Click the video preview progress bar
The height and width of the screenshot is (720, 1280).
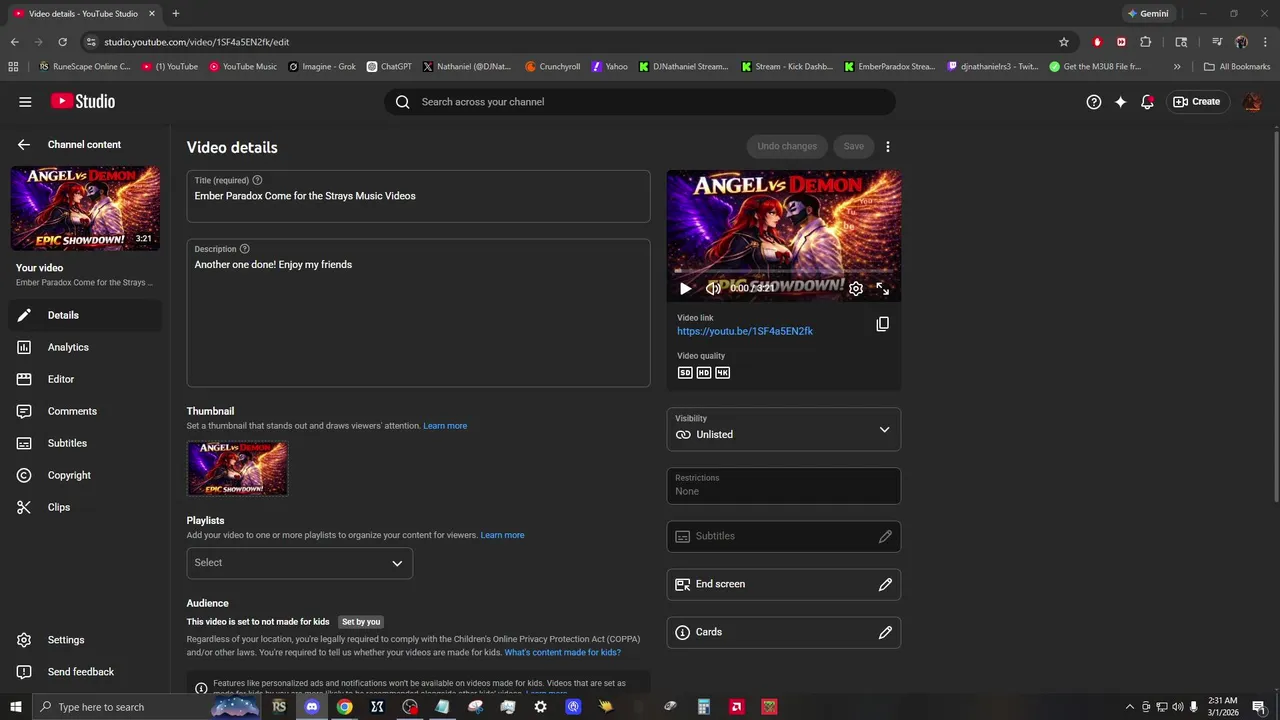coord(784,271)
